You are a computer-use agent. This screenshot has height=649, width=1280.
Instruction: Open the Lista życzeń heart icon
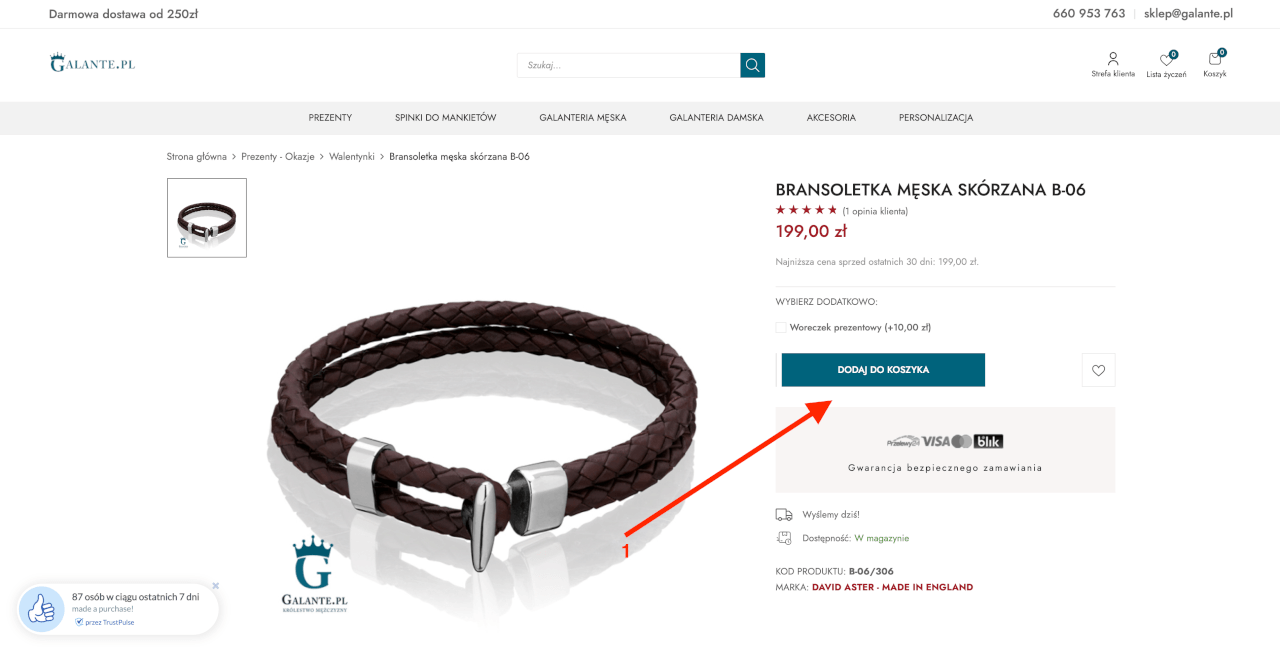point(1166,59)
